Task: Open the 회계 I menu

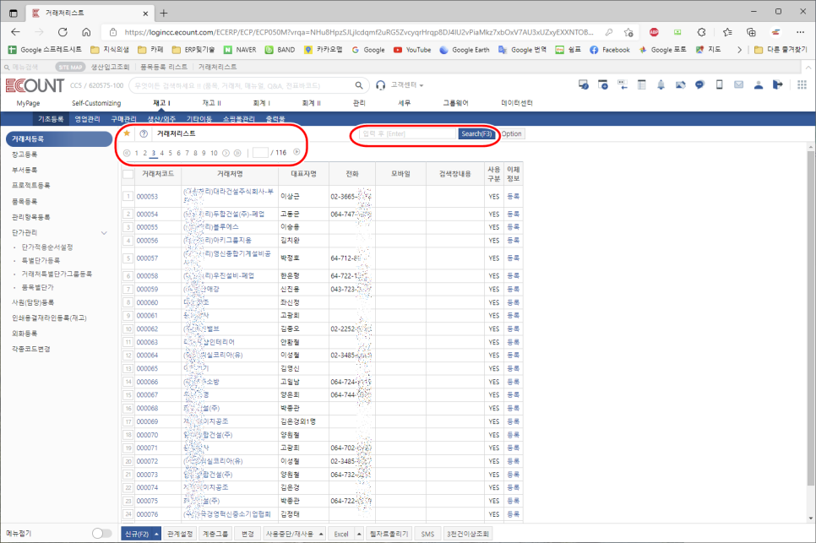Action: click(262, 103)
